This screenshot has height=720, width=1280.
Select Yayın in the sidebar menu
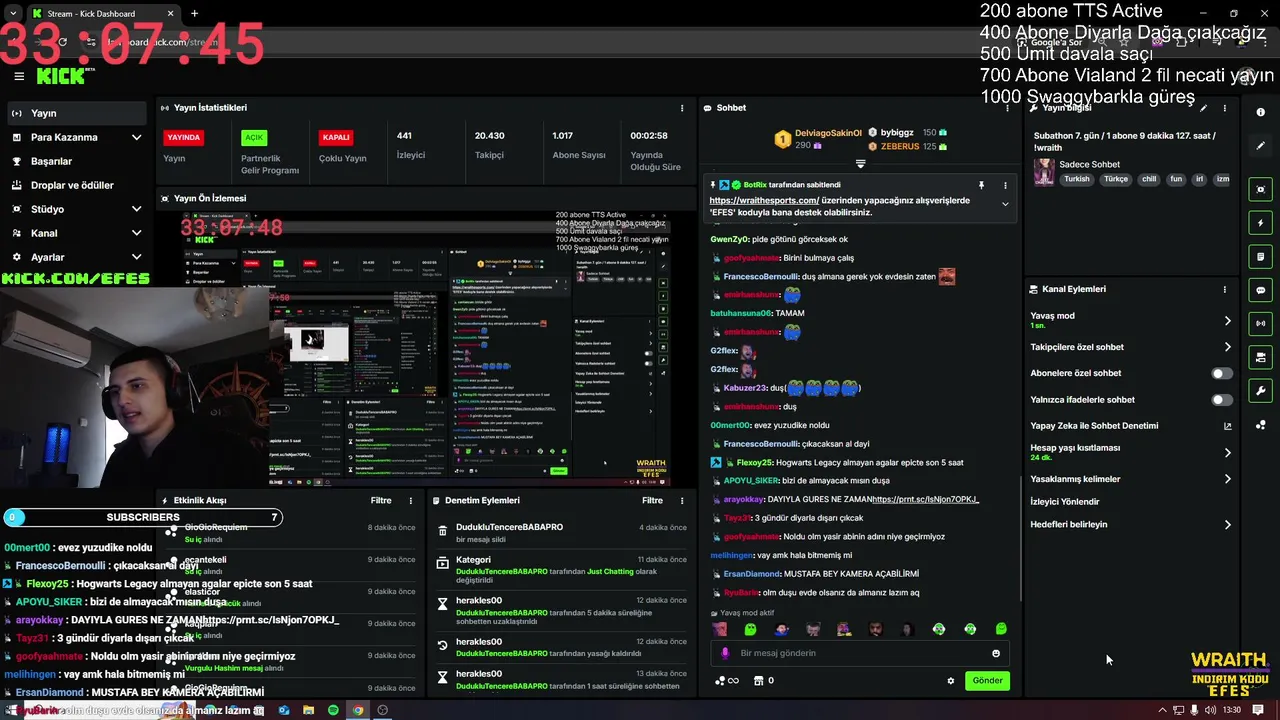(x=77, y=113)
